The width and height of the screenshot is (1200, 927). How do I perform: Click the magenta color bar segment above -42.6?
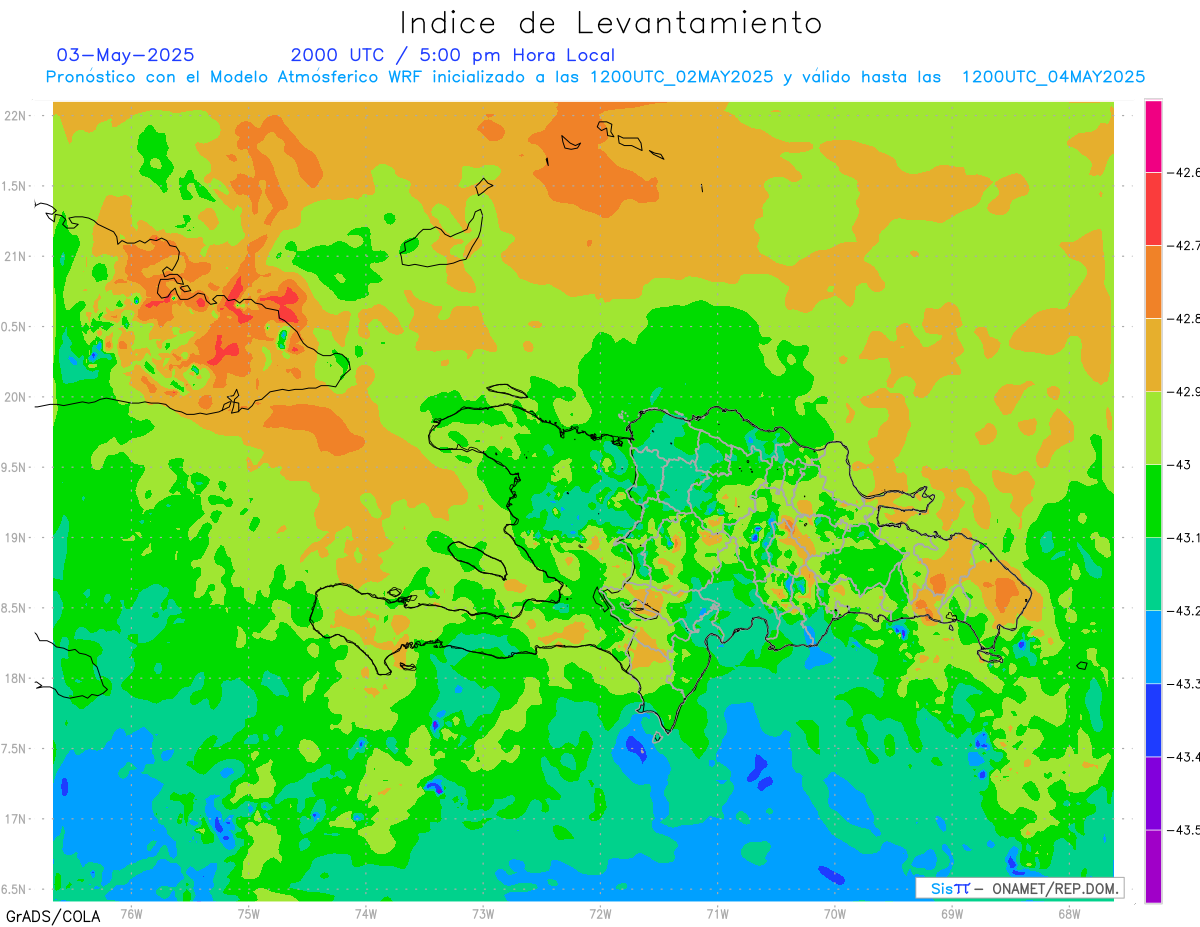1153,136
